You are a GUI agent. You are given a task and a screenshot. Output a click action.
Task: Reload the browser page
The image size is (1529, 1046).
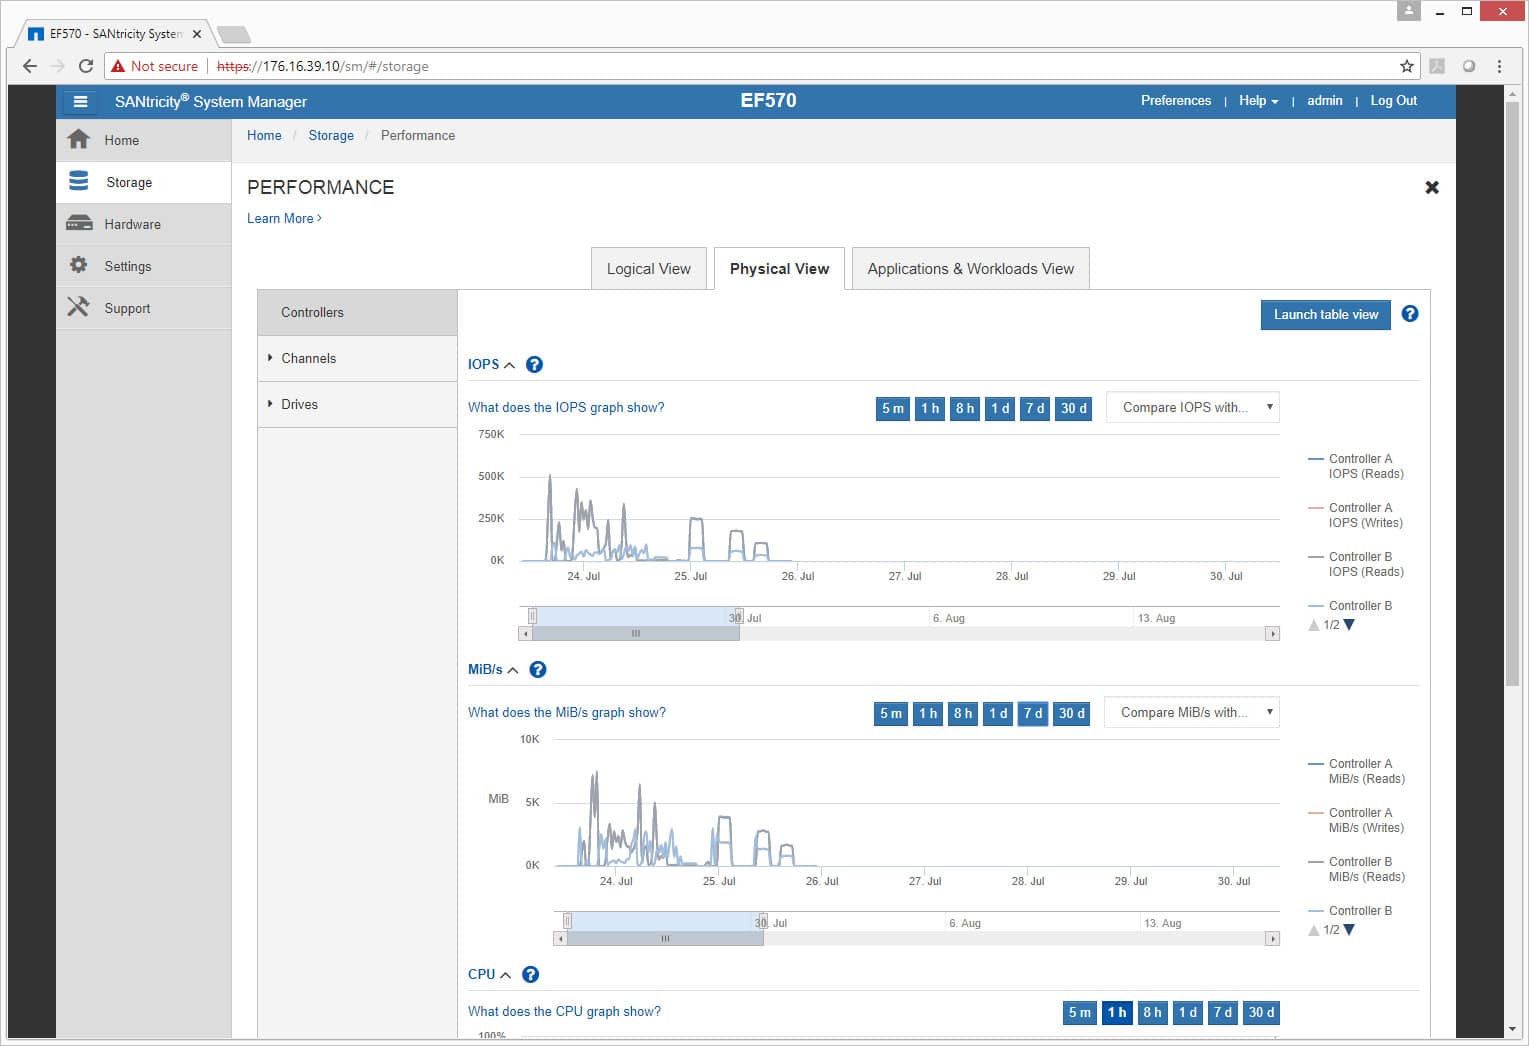[x=86, y=66]
